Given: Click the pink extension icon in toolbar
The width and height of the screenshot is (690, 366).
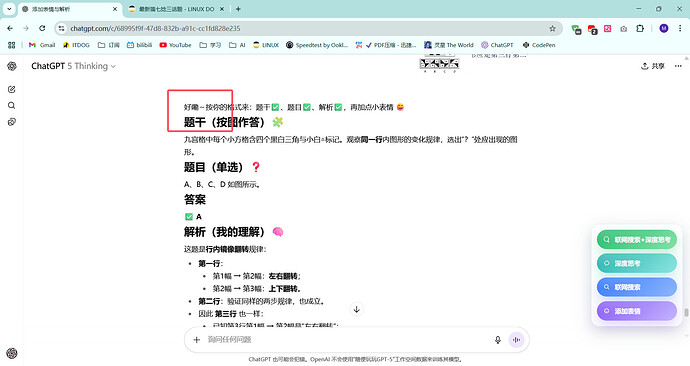Looking at the screenshot, I should tap(608, 29).
